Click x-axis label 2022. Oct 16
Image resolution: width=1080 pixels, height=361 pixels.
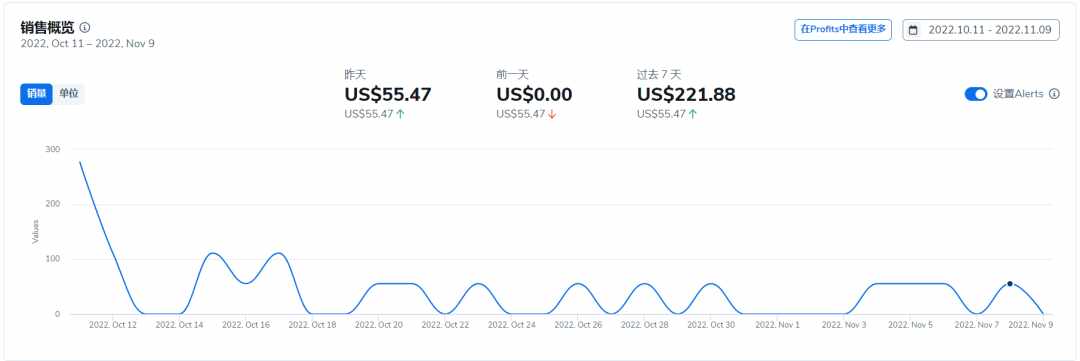tap(246, 324)
